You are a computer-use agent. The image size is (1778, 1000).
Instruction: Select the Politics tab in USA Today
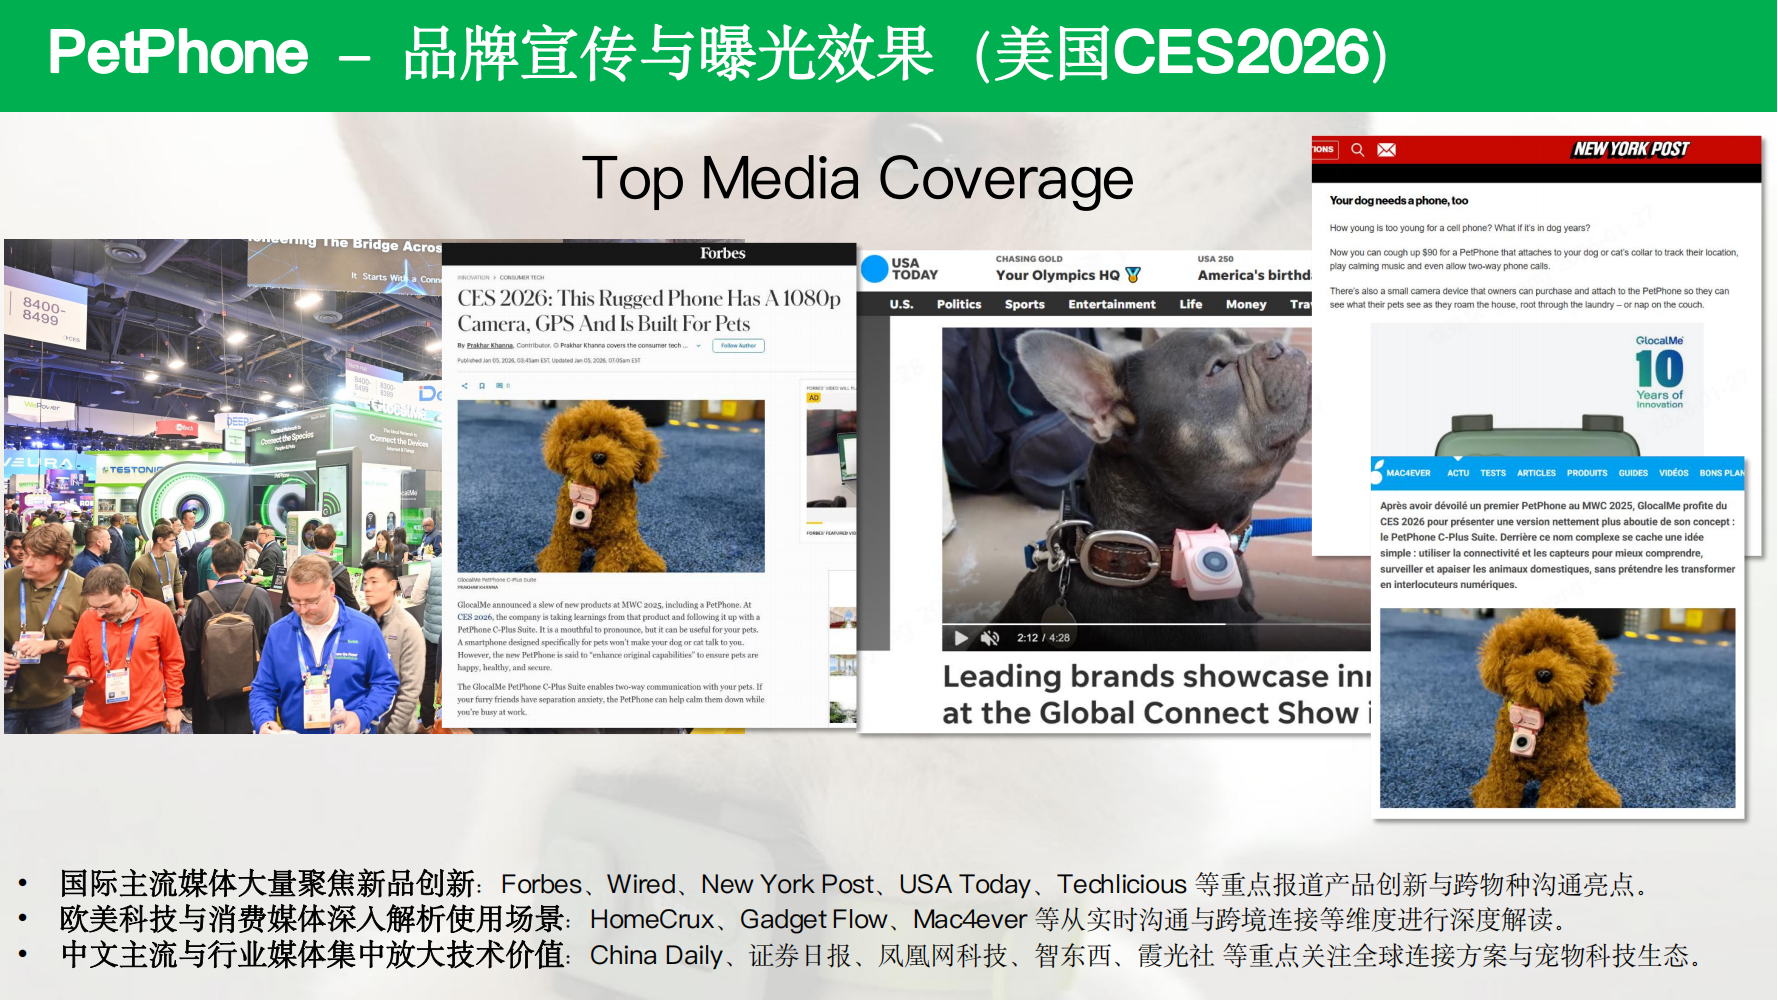click(959, 304)
